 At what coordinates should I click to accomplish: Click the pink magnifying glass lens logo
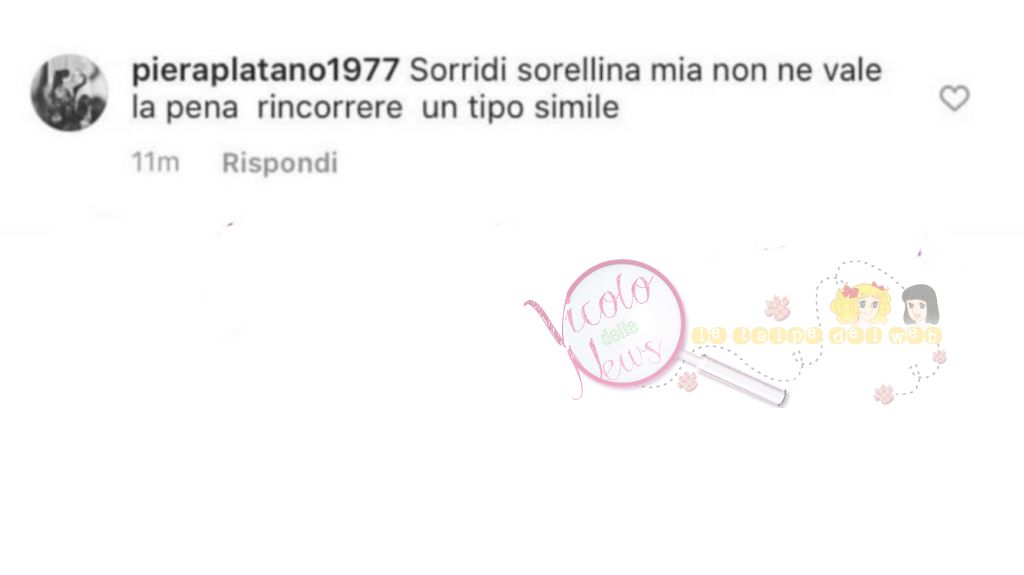(624, 323)
